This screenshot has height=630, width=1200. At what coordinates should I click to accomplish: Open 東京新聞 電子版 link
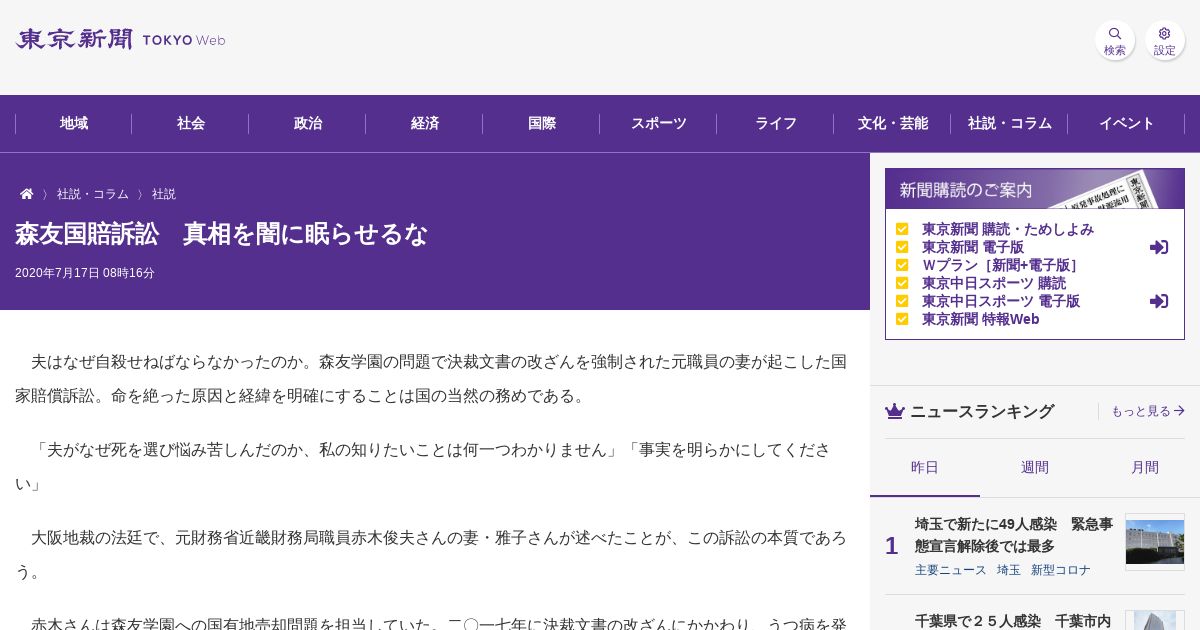[x=973, y=247]
